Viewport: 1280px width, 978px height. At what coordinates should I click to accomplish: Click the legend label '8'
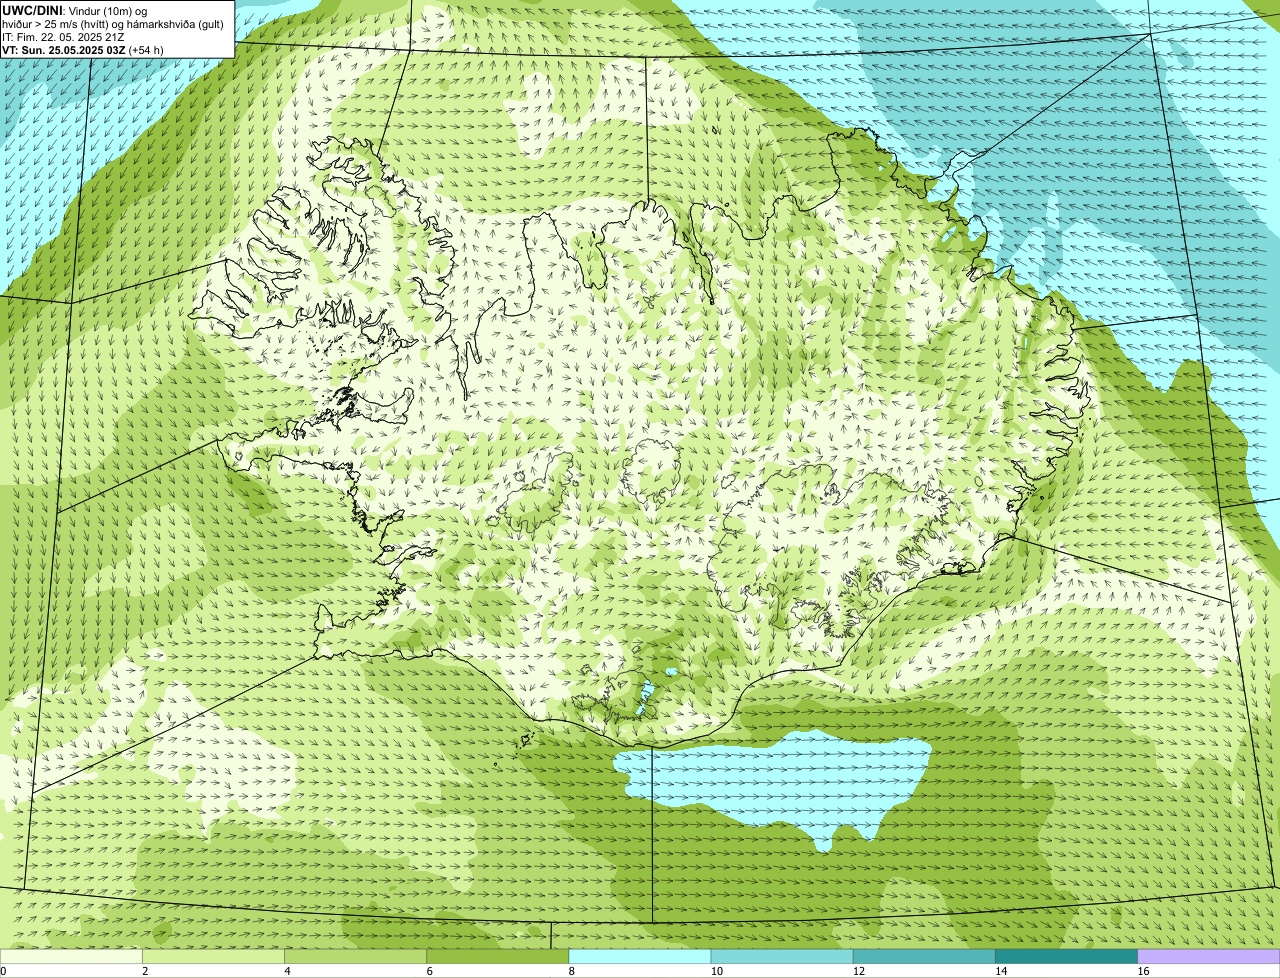click(572, 971)
